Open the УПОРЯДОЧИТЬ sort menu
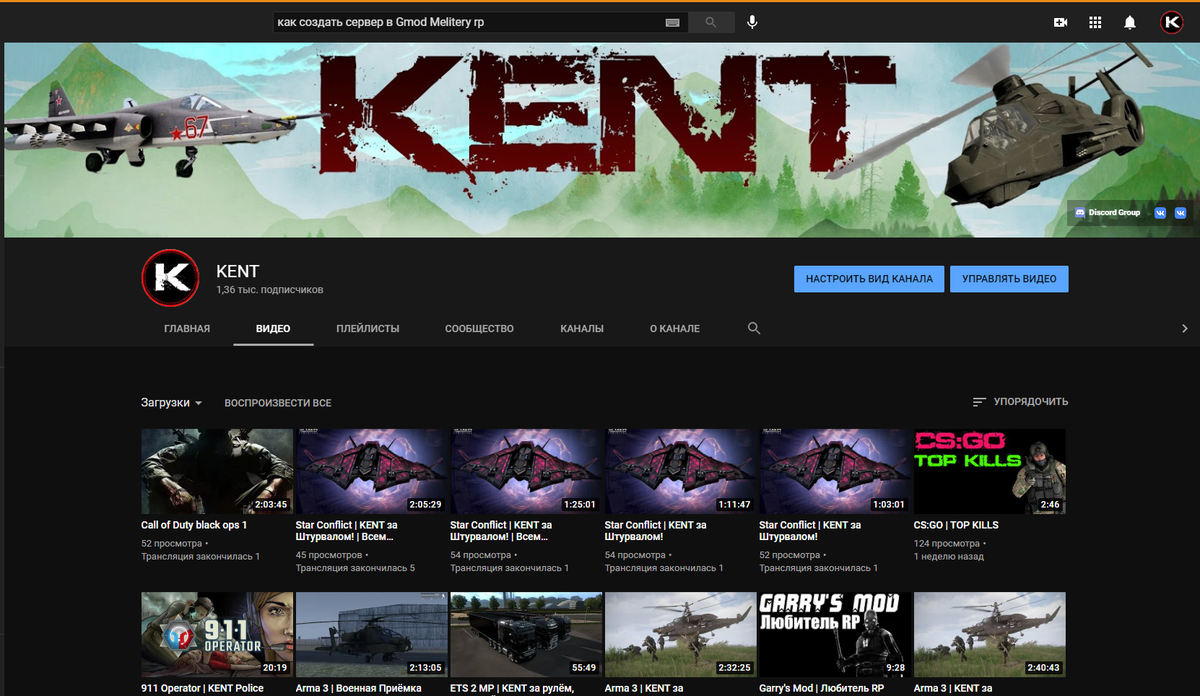 tap(1020, 402)
